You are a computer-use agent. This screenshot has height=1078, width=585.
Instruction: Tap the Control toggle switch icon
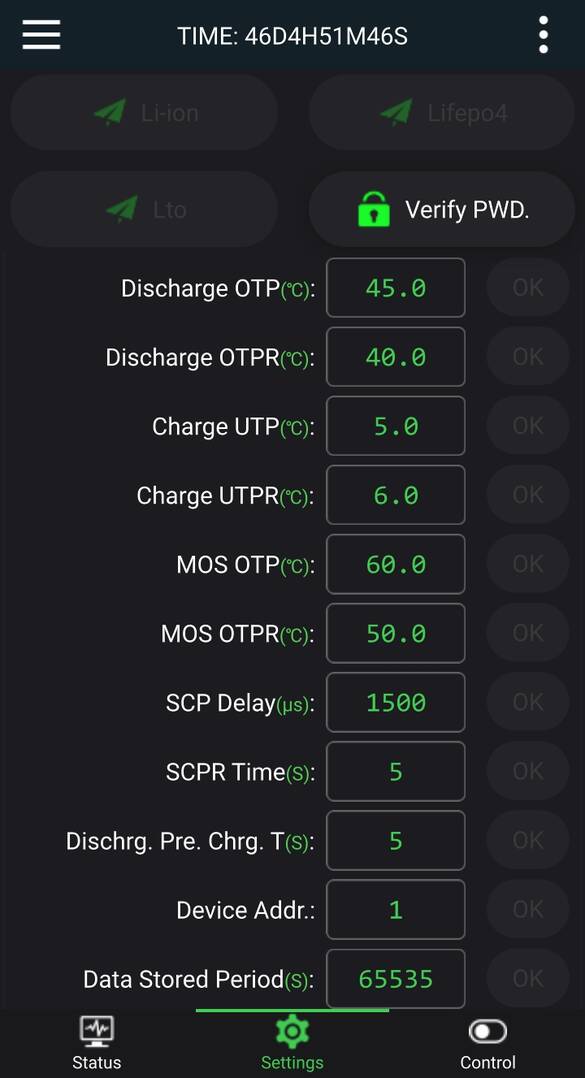point(487,1031)
